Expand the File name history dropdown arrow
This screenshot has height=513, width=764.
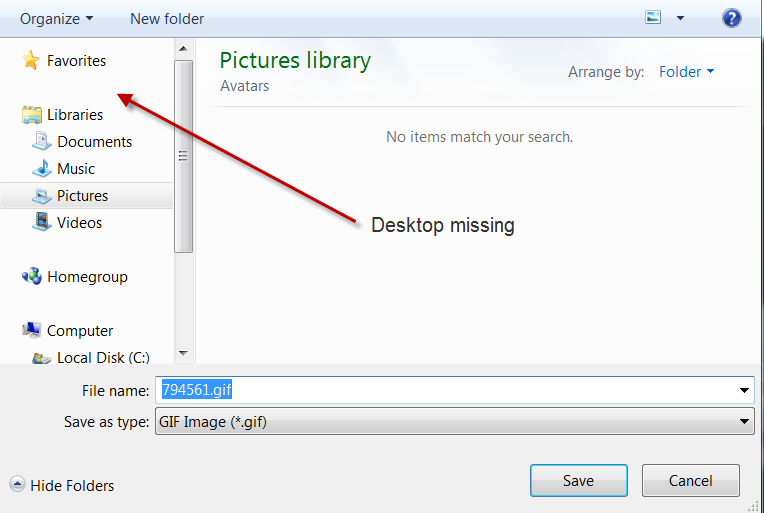click(744, 390)
